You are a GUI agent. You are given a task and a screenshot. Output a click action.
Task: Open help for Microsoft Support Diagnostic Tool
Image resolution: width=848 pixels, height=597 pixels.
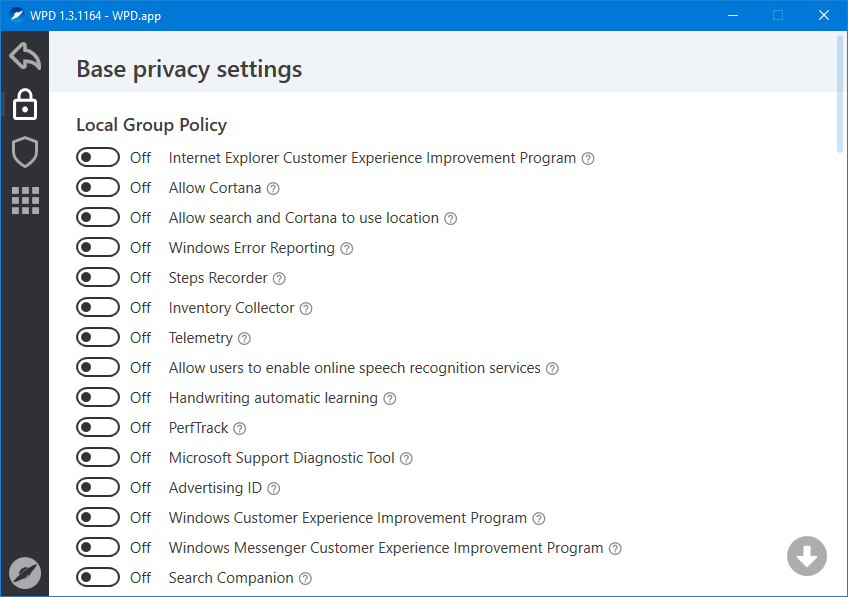[x=406, y=459]
